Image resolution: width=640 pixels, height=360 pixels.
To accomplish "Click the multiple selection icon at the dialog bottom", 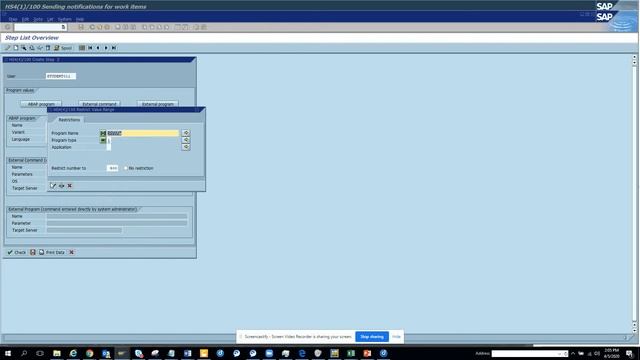I will tap(61, 186).
